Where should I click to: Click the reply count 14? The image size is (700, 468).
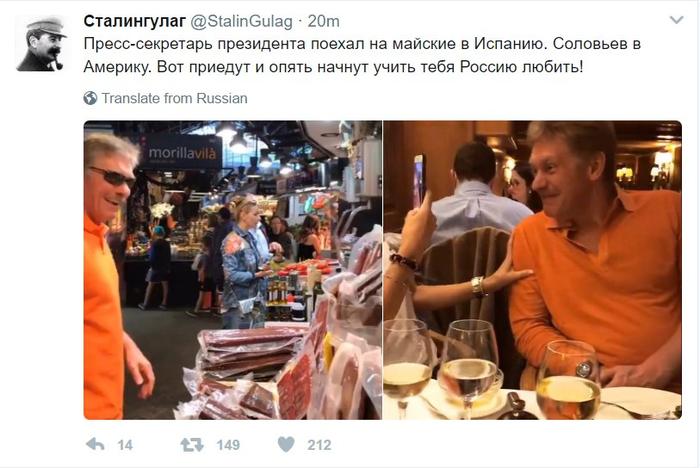125,445
